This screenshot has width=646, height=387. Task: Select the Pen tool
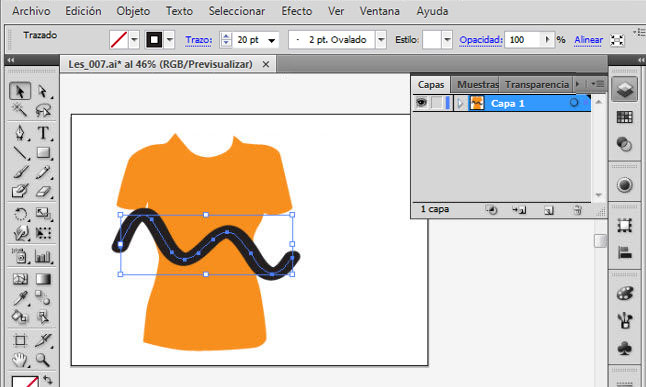click(20, 133)
